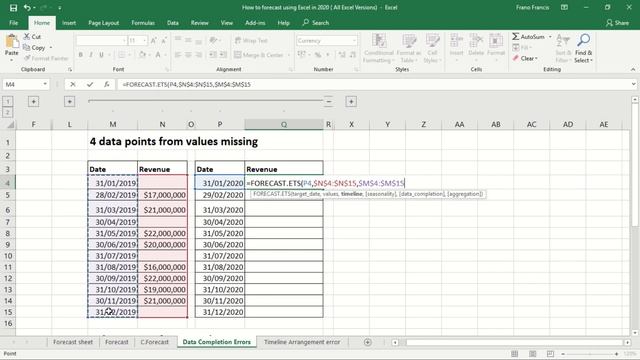Add new sheet with plus icon
Screen dimensions: 640x360
click(368, 342)
